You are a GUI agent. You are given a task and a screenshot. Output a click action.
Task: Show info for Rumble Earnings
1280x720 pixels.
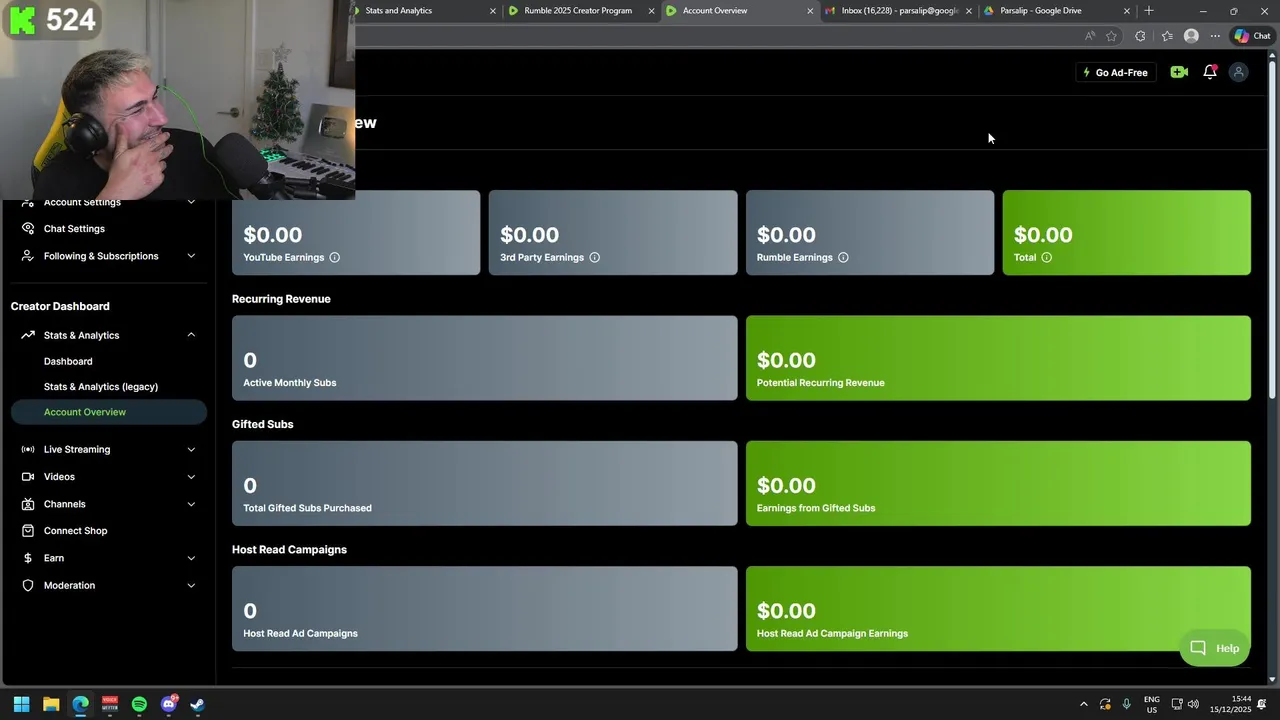pos(843,257)
